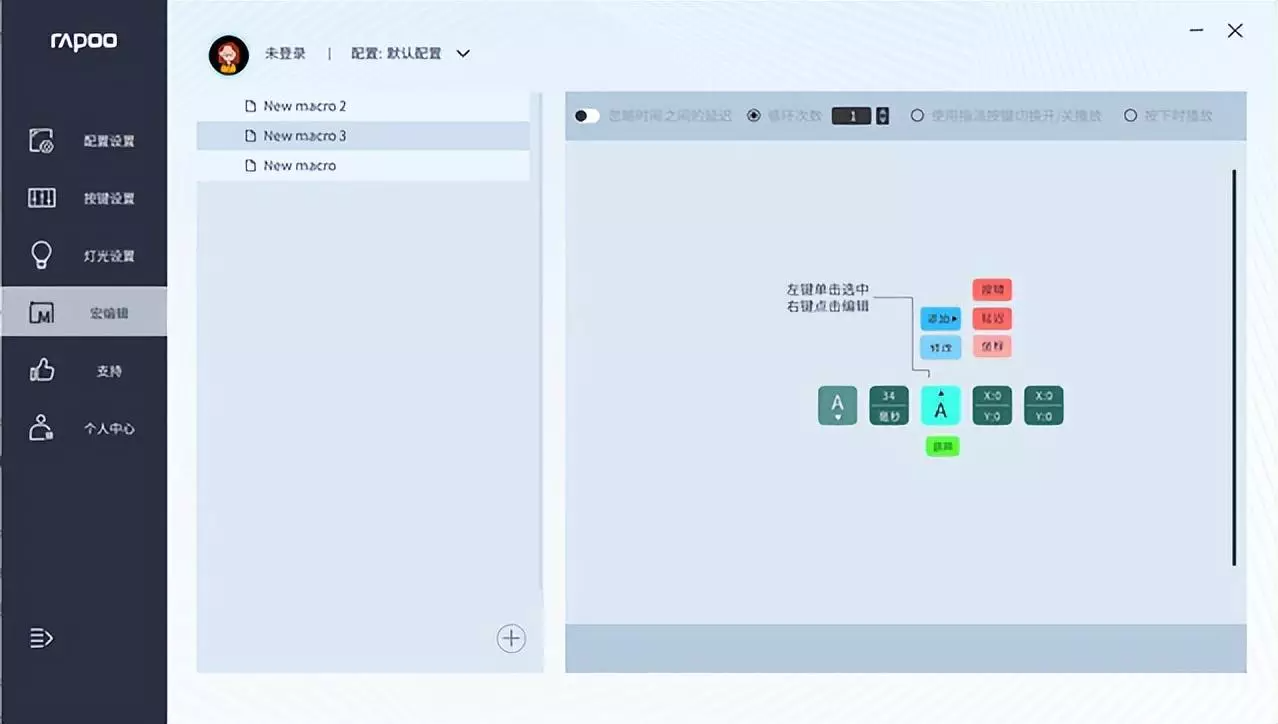Expand the sidebar with bottom arrow control
Screen dimensions: 1278x724
click(40, 638)
